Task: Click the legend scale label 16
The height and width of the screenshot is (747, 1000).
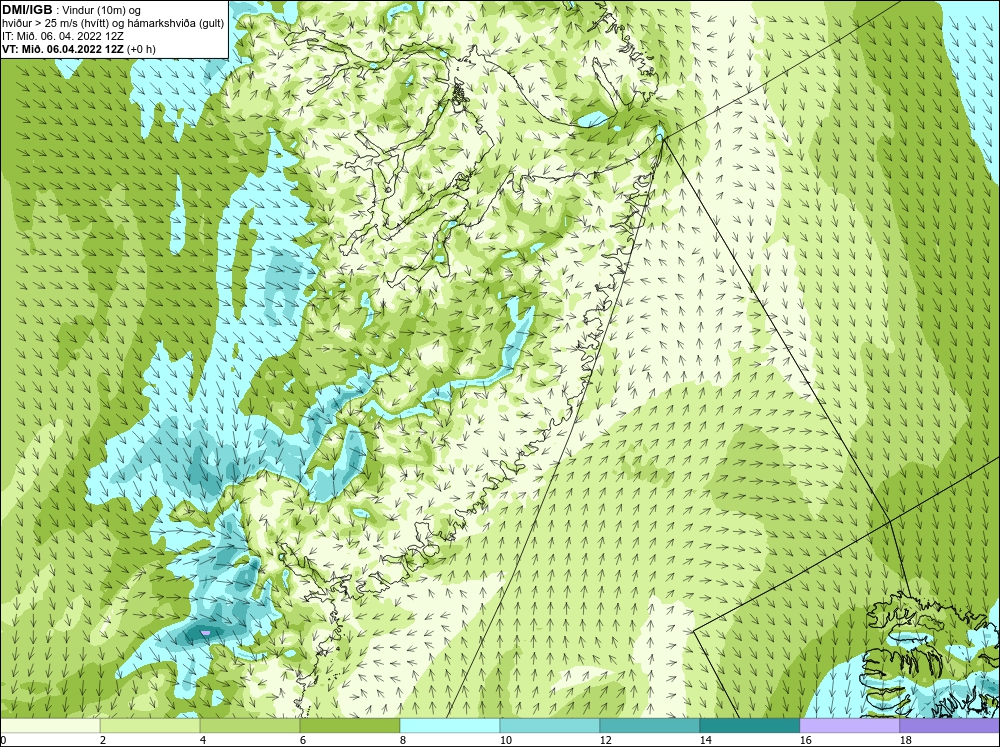Action: pos(805,740)
